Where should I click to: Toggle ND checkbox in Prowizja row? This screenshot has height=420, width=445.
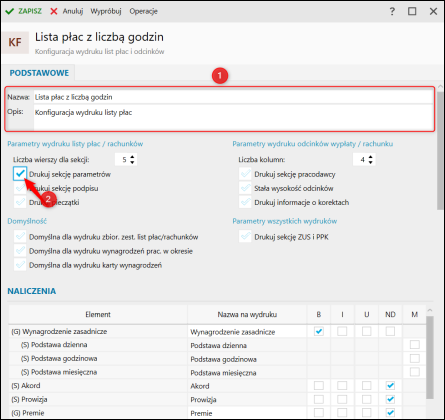(x=390, y=399)
